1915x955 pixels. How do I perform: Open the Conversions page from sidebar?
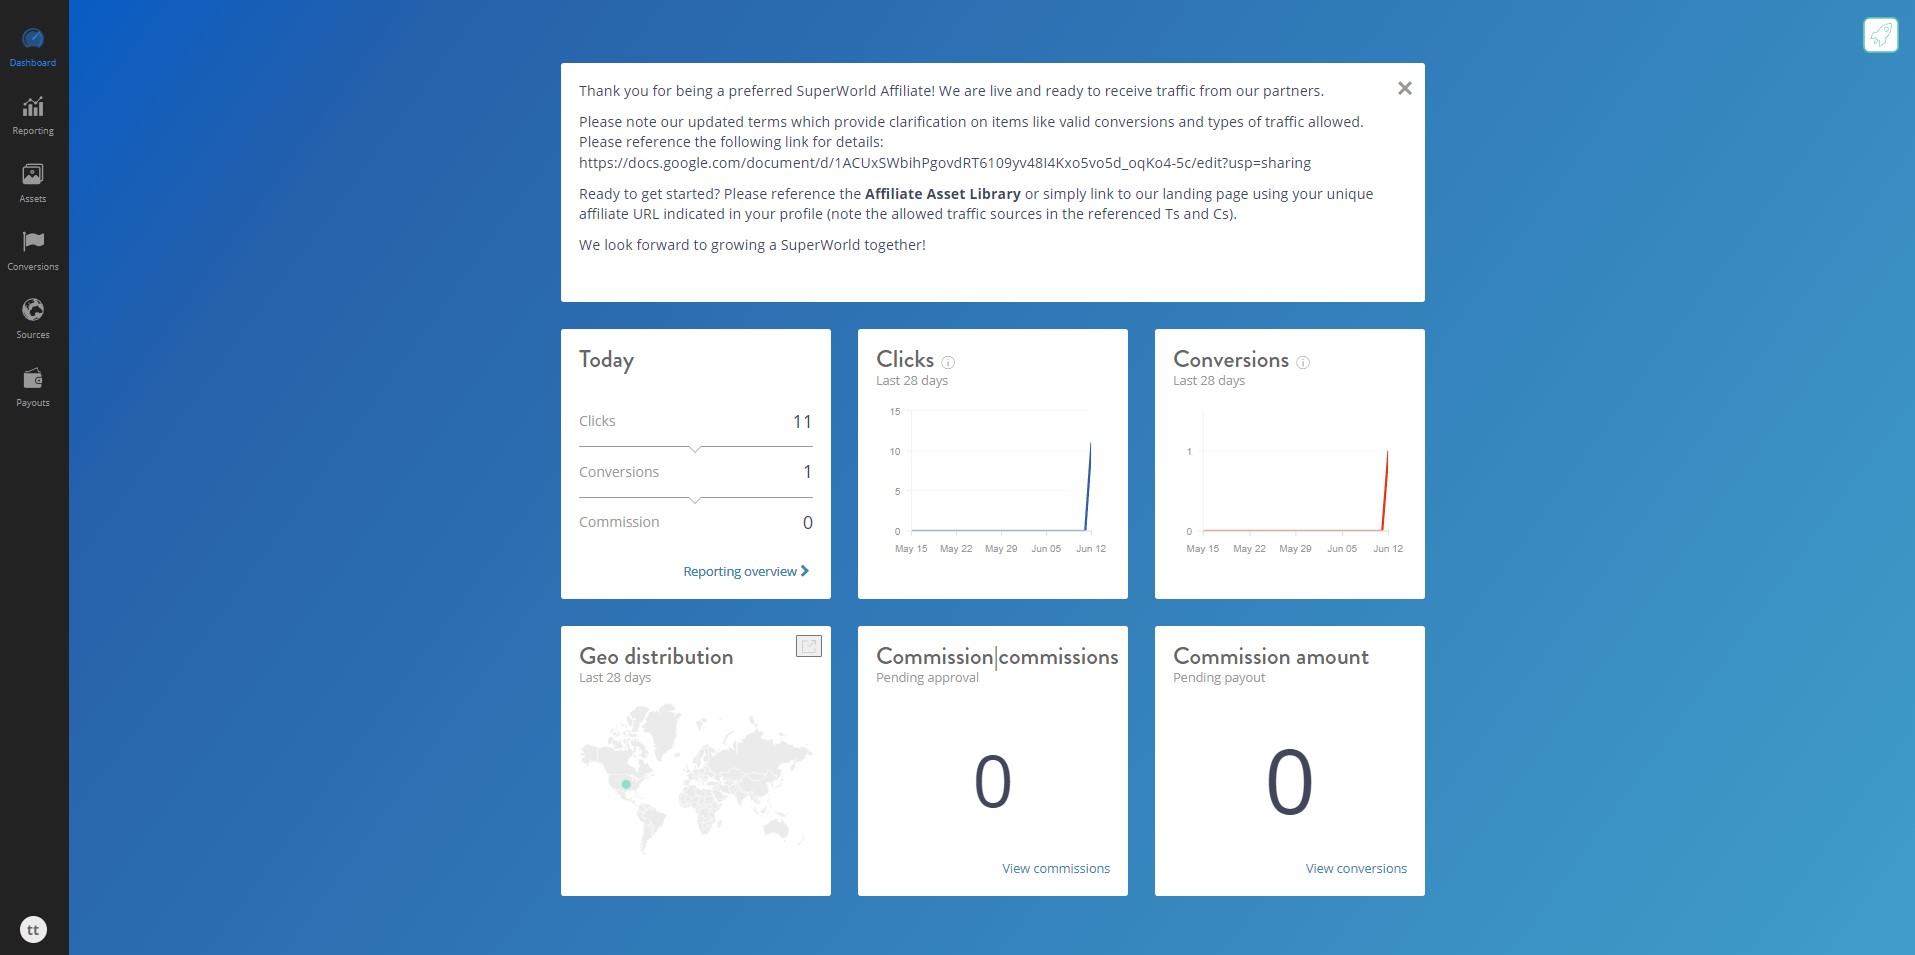click(33, 252)
